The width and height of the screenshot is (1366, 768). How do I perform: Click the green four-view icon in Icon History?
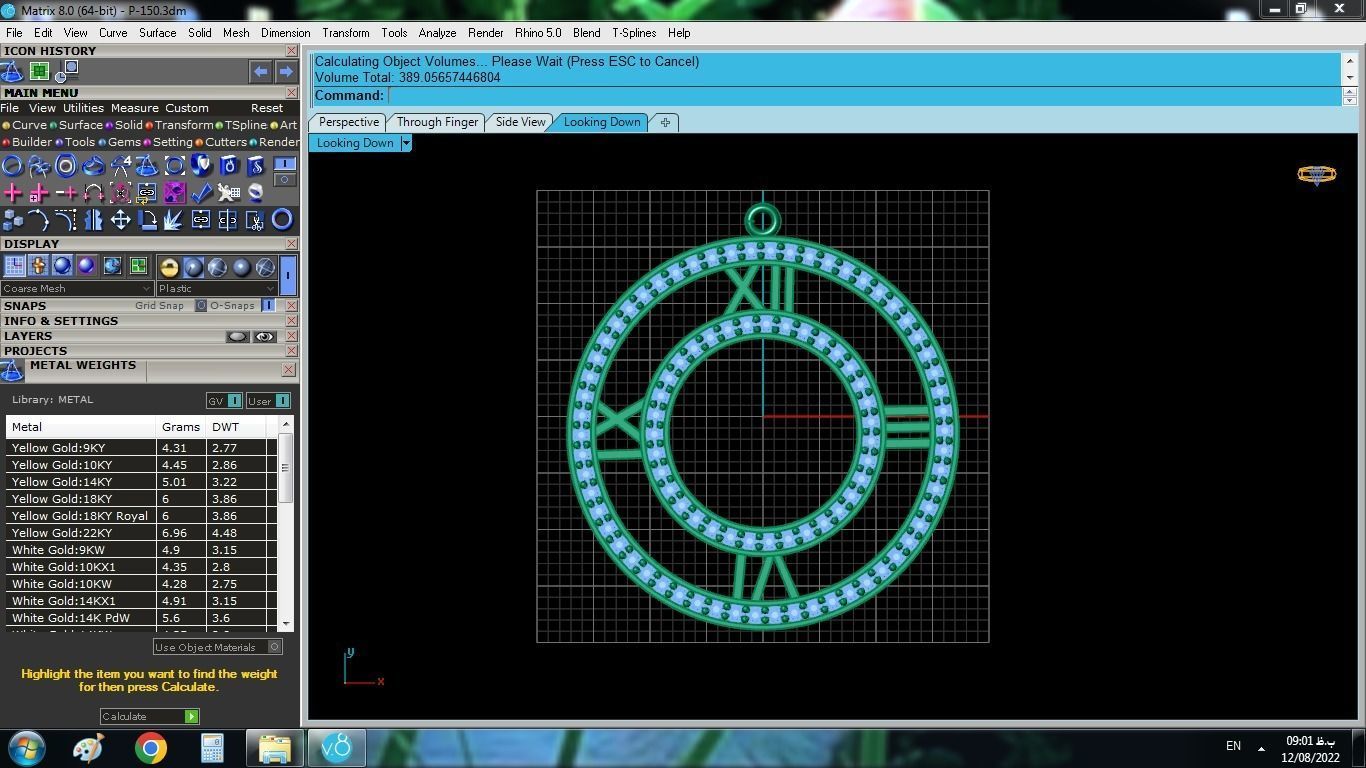click(x=39, y=71)
